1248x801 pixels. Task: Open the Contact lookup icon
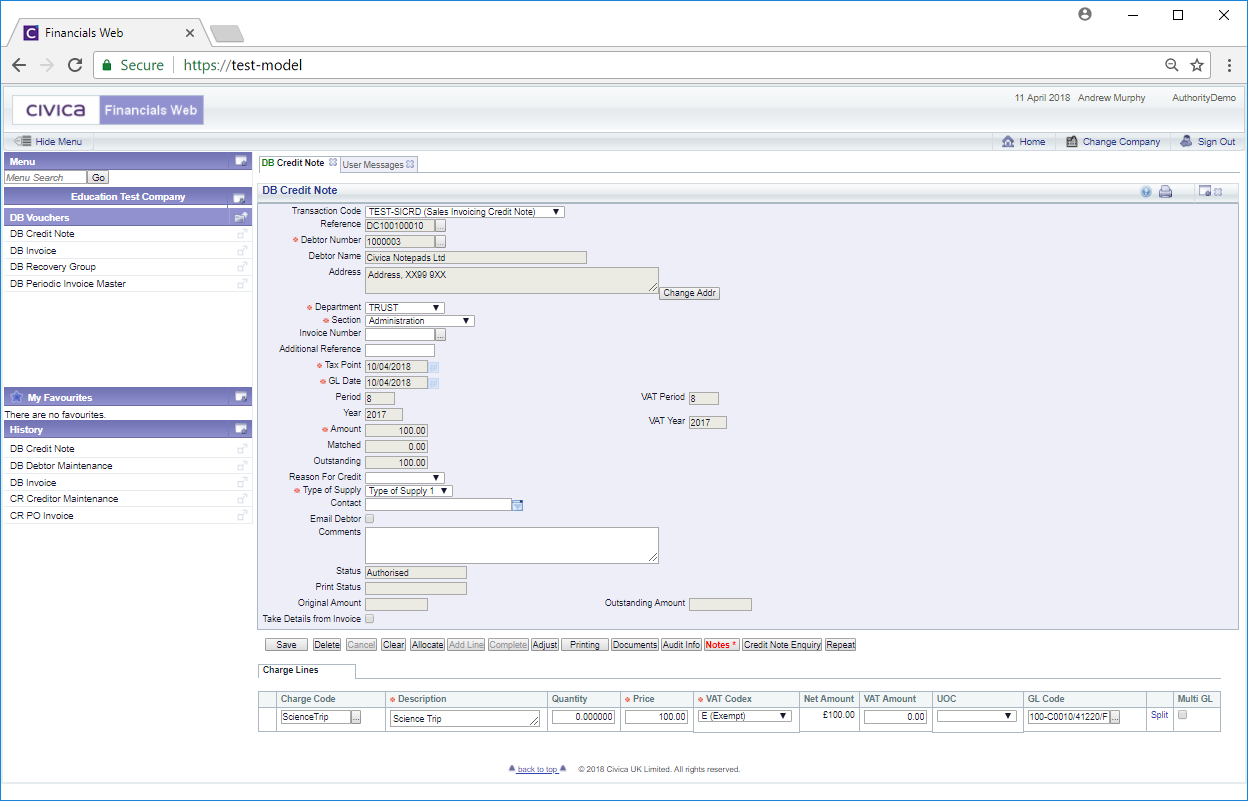click(517, 506)
